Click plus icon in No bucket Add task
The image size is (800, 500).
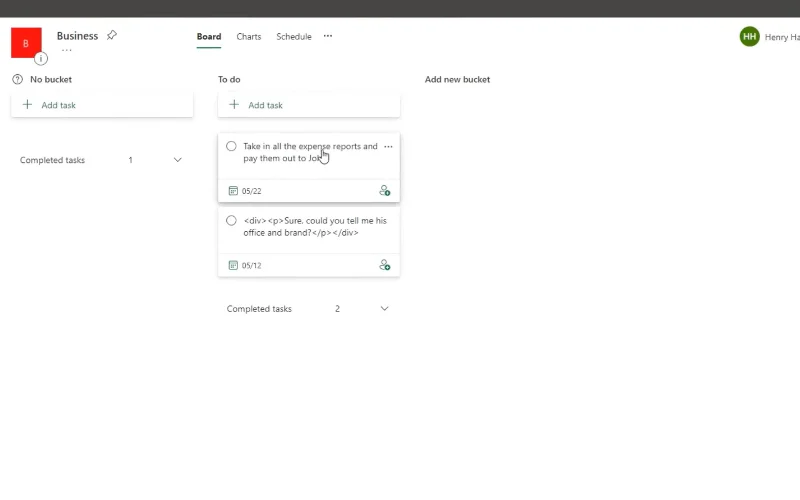pos(28,105)
